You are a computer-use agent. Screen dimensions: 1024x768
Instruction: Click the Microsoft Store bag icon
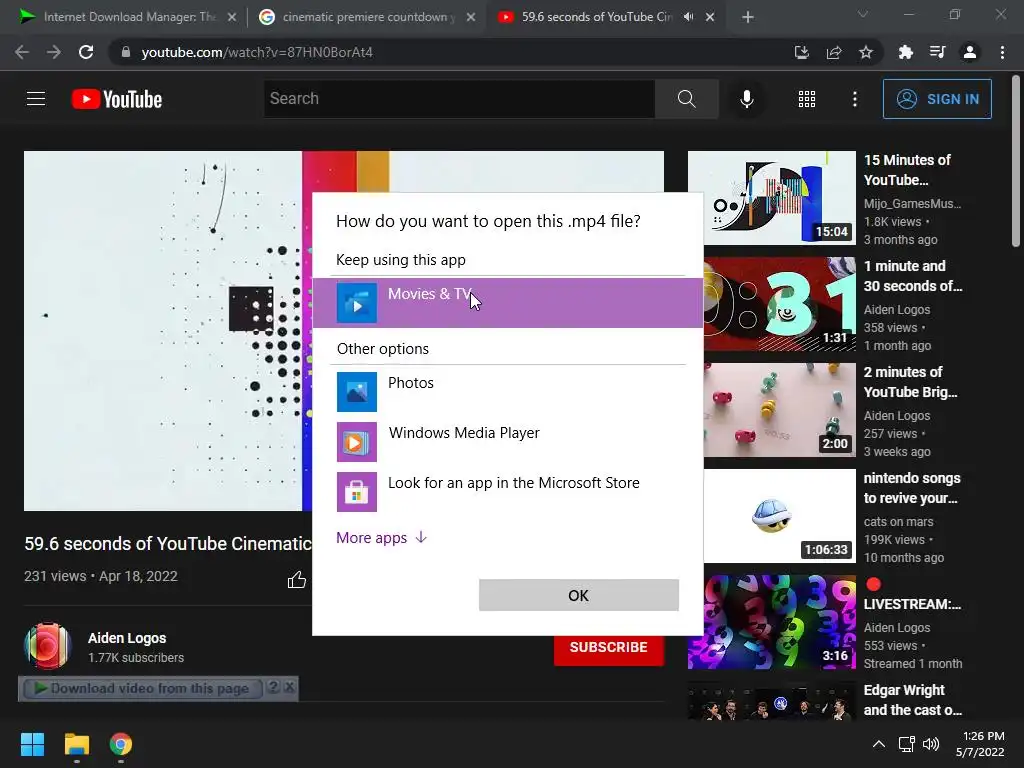(357, 492)
